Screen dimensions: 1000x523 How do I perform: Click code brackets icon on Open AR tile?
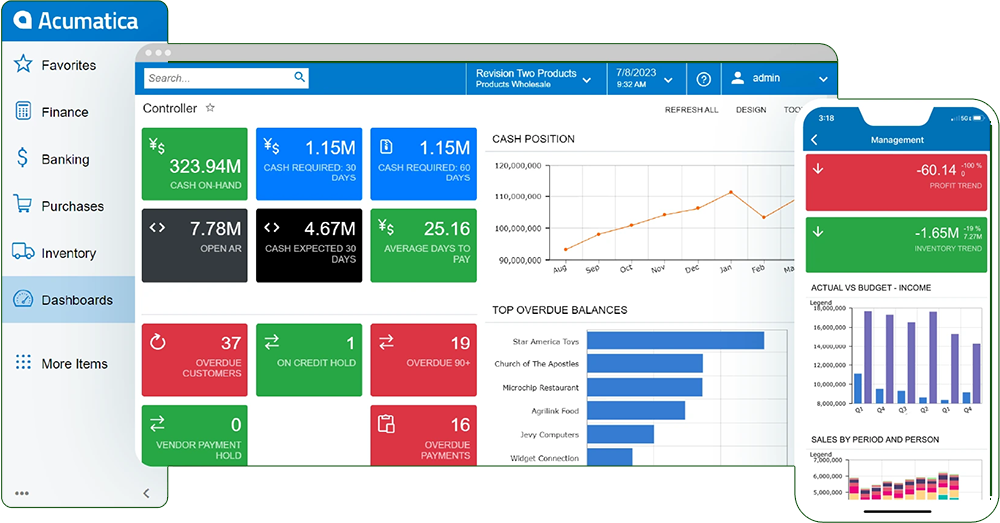tap(157, 227)
